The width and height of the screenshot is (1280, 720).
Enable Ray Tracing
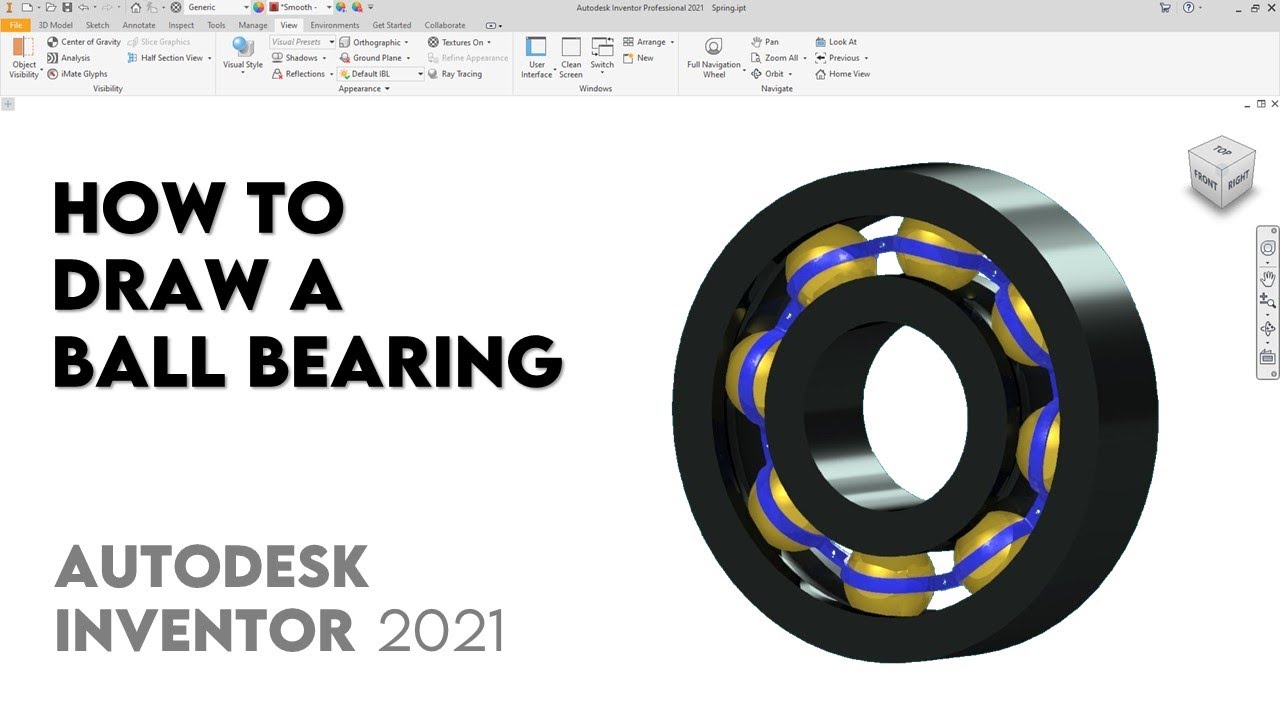point(455,74)
